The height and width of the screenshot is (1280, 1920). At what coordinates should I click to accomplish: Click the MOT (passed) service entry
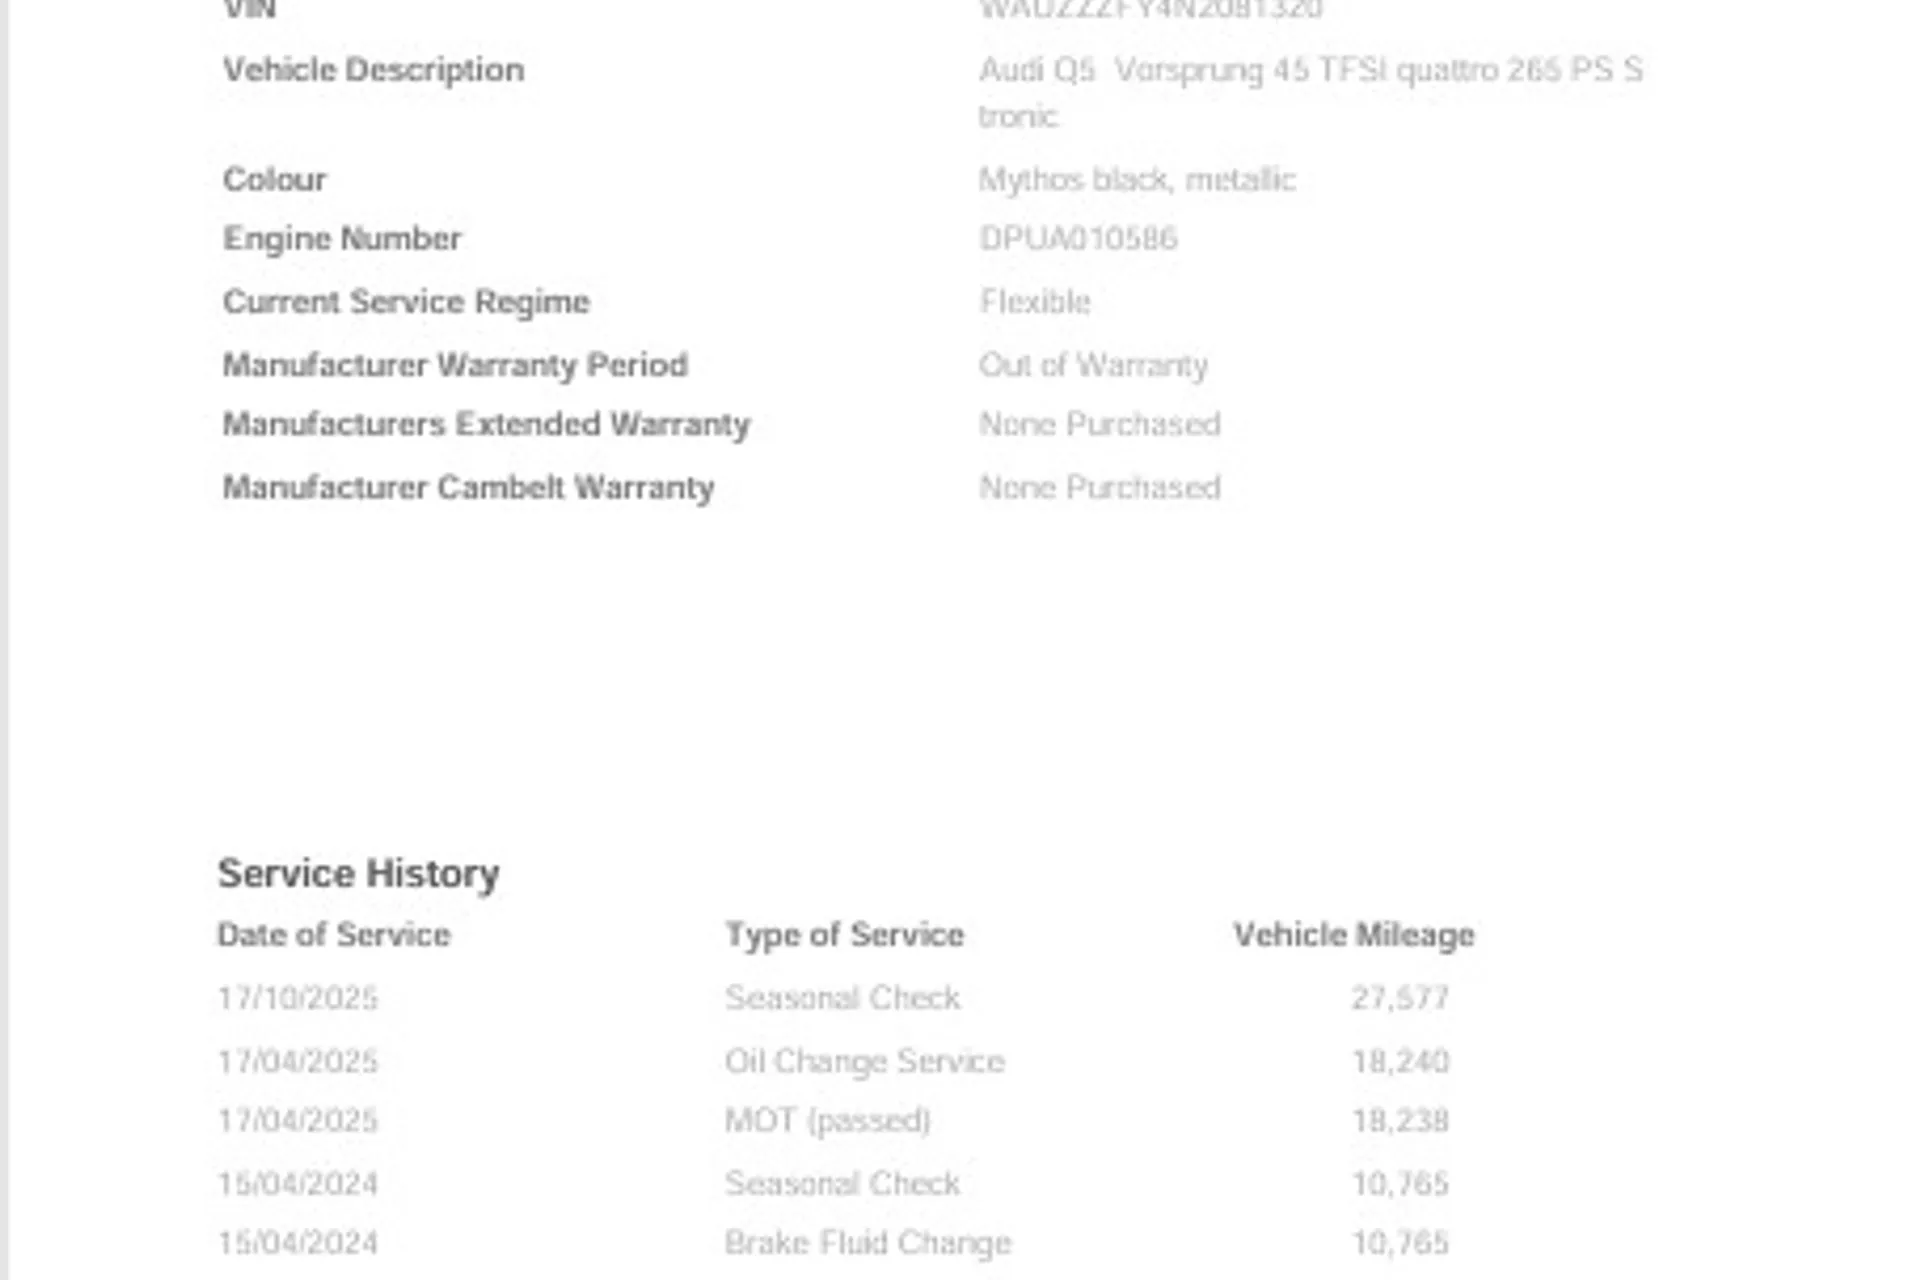(x=828, y=1121)
